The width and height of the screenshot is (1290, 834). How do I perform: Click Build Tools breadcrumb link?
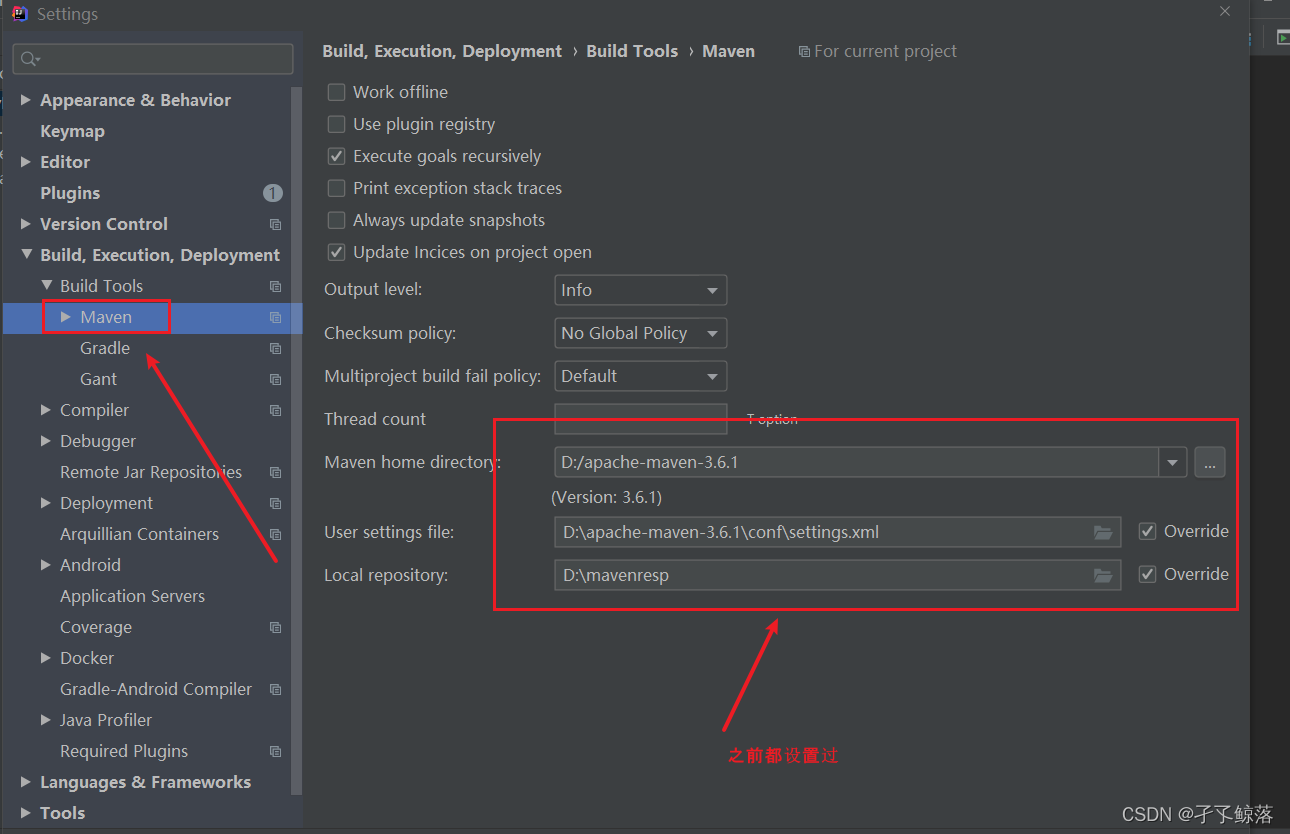[632, 51]
